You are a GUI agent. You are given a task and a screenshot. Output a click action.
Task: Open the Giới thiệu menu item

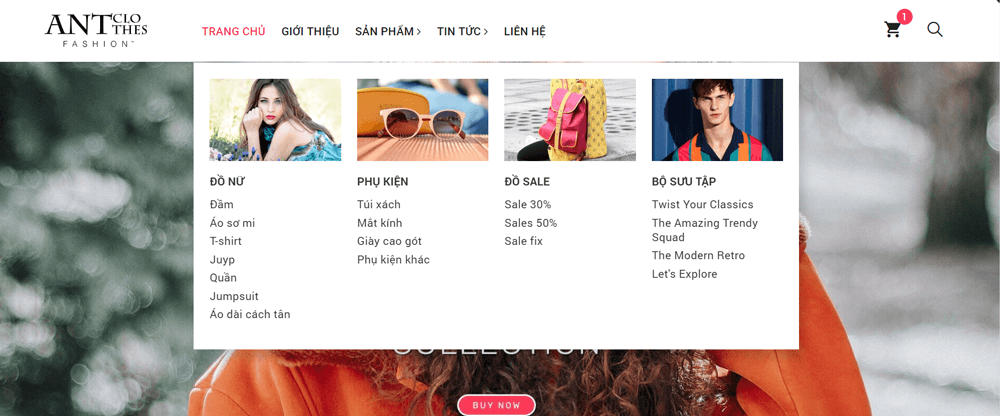[311, 31]
